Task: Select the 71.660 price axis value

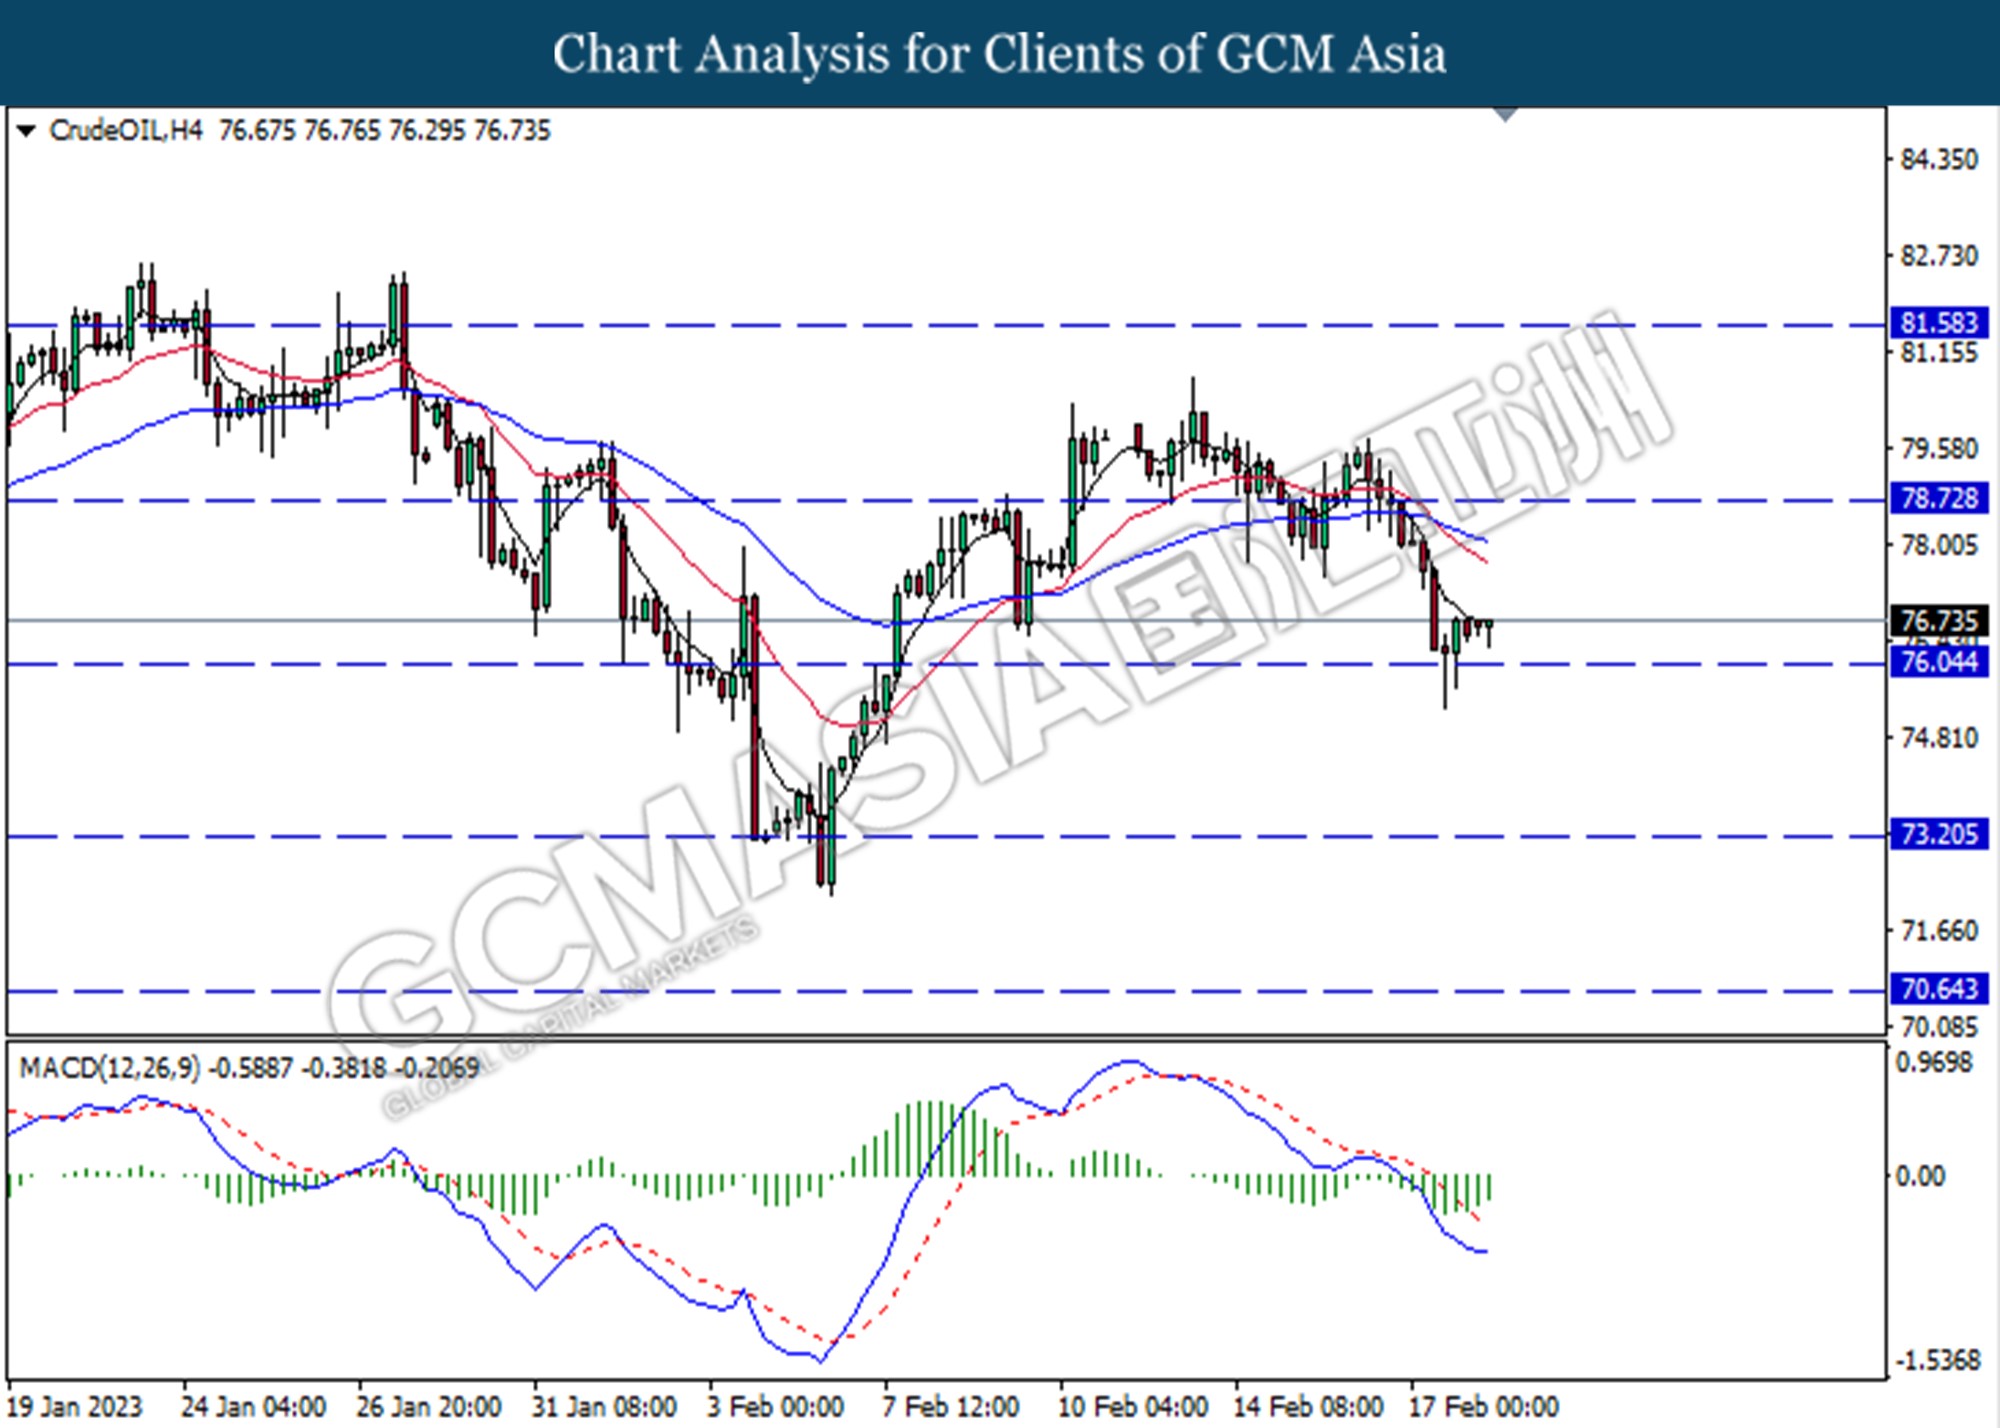Action: (x=1939, y=931)
